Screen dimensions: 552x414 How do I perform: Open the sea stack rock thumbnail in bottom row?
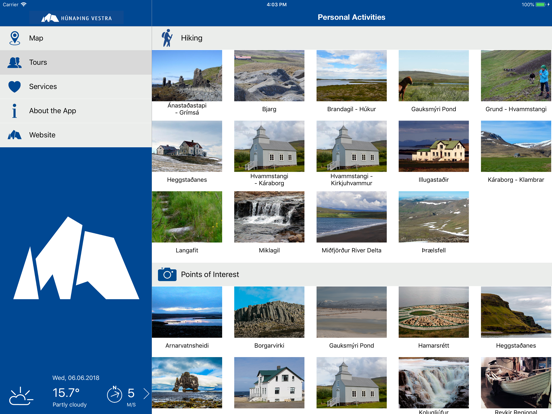pos(187,383)
